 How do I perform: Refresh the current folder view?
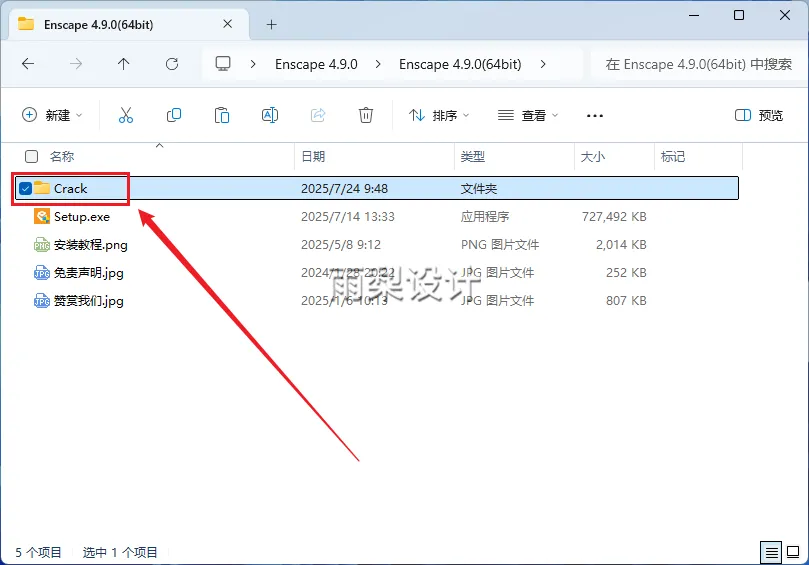[172, 64]
